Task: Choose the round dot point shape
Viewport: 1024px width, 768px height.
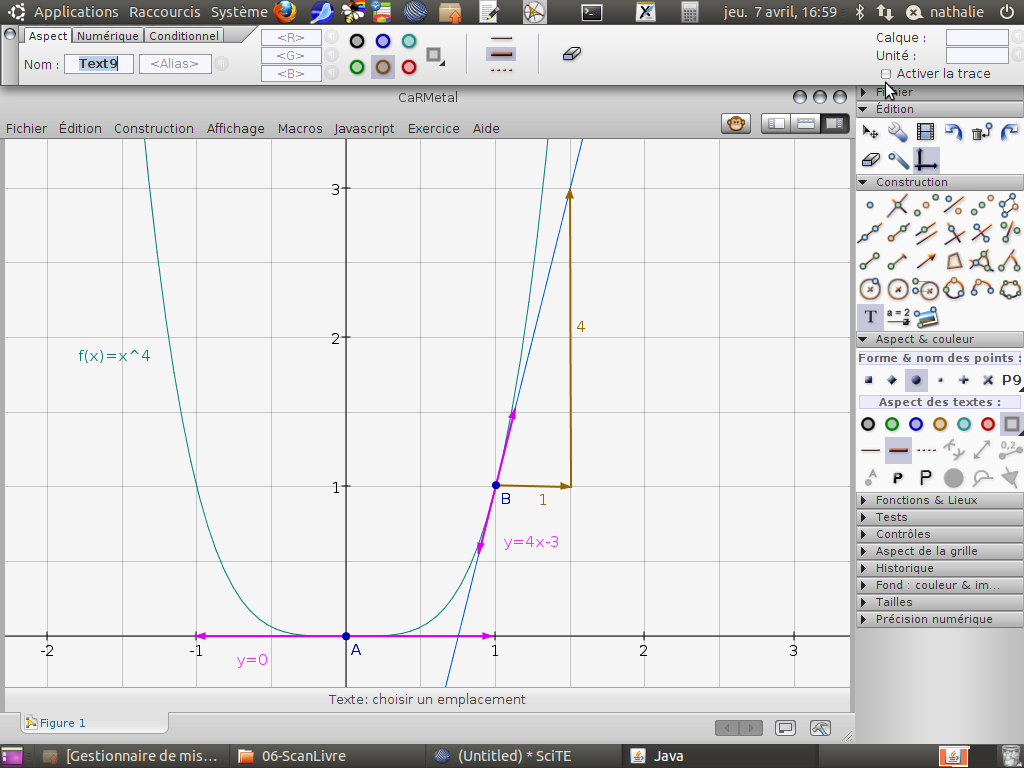Action: click(915, 380)
